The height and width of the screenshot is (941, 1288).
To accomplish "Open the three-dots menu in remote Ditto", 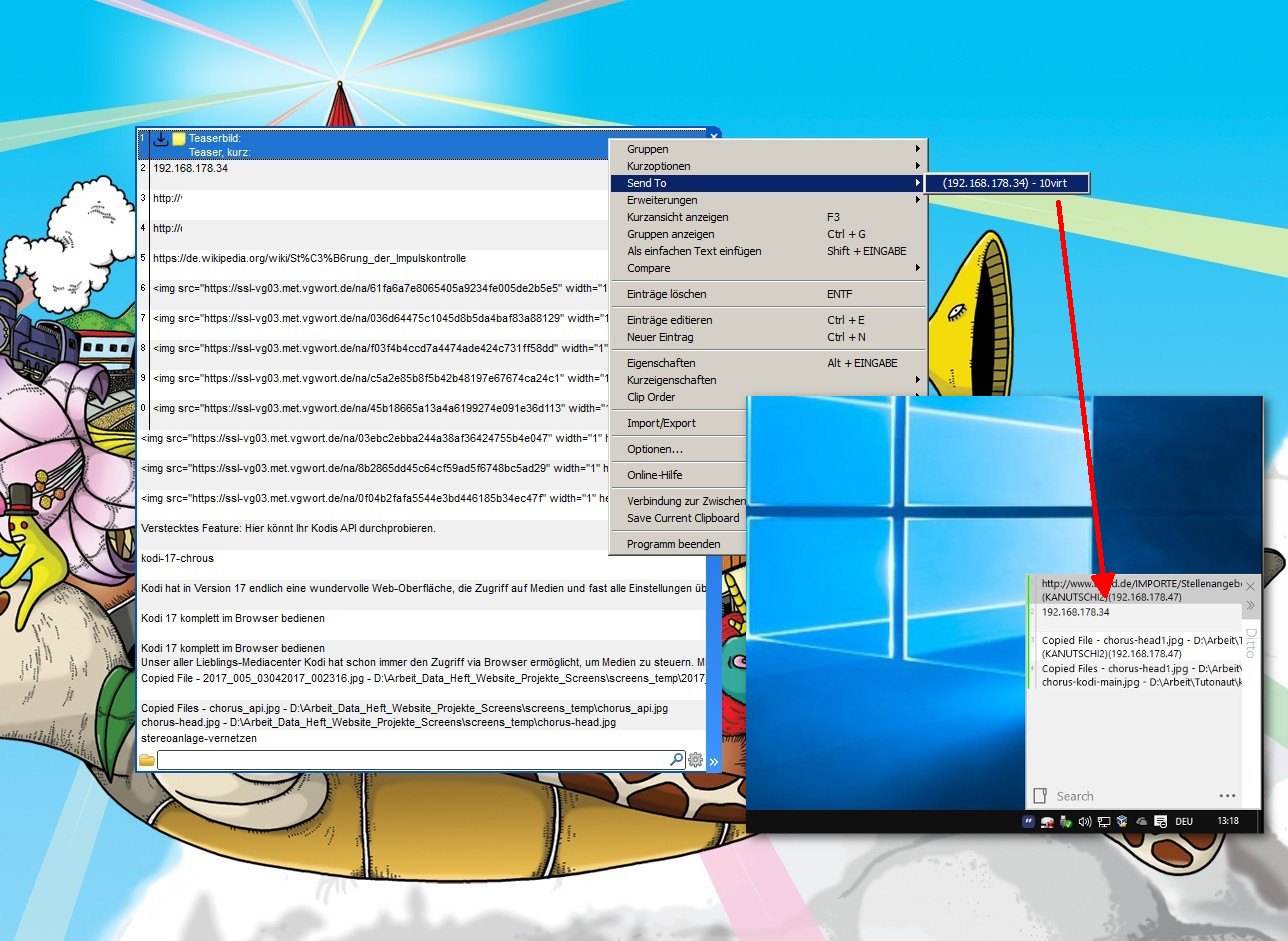I will point(1227,796).
